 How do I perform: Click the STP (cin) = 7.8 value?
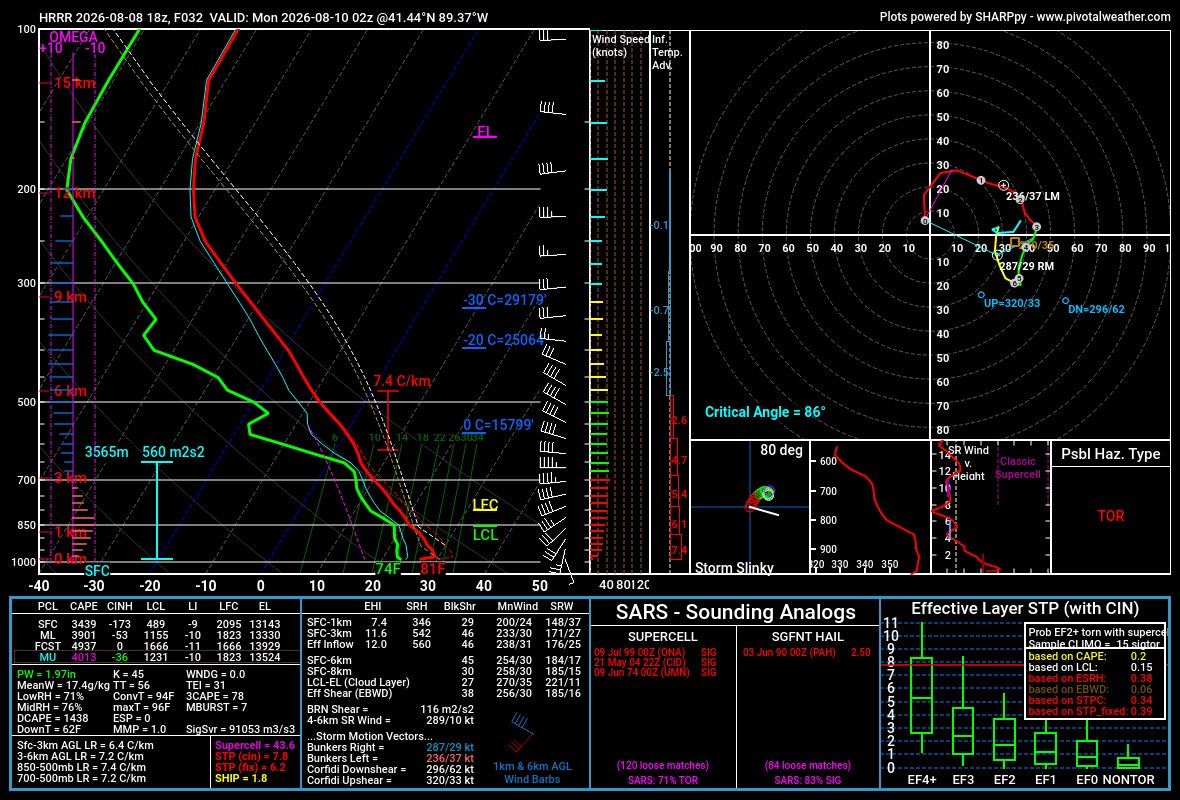click(251, 756)
